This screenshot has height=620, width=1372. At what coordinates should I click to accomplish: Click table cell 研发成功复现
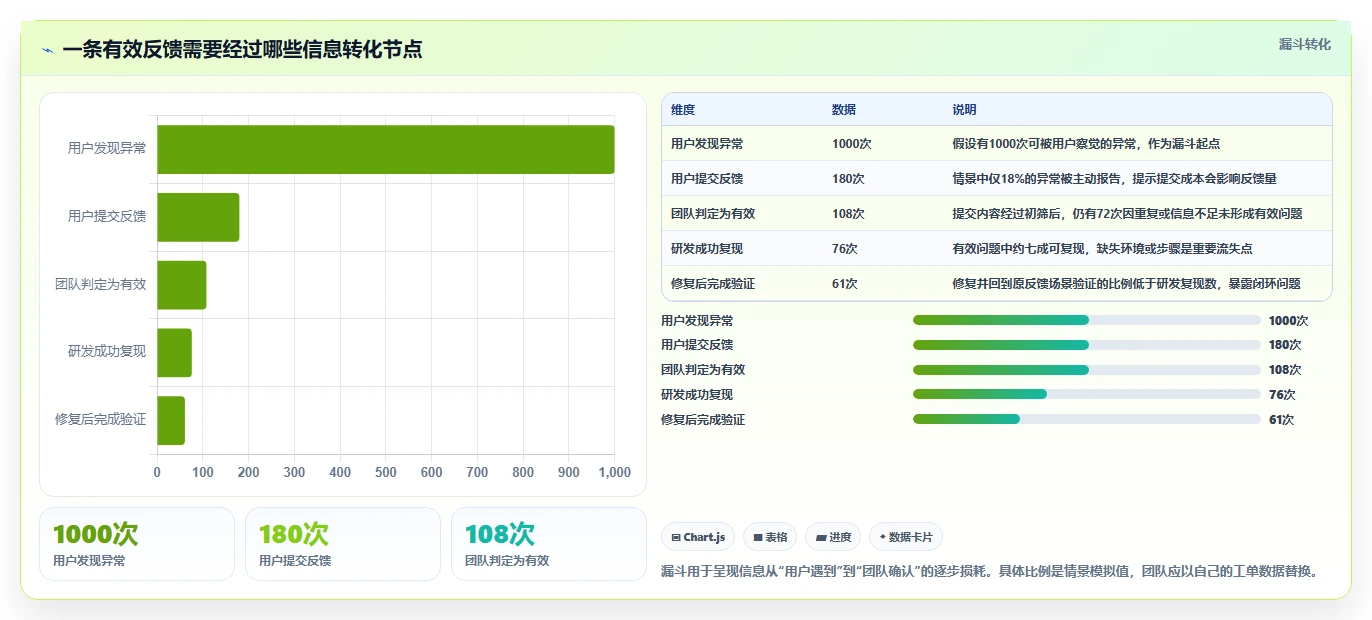click(x=707, y=249)
